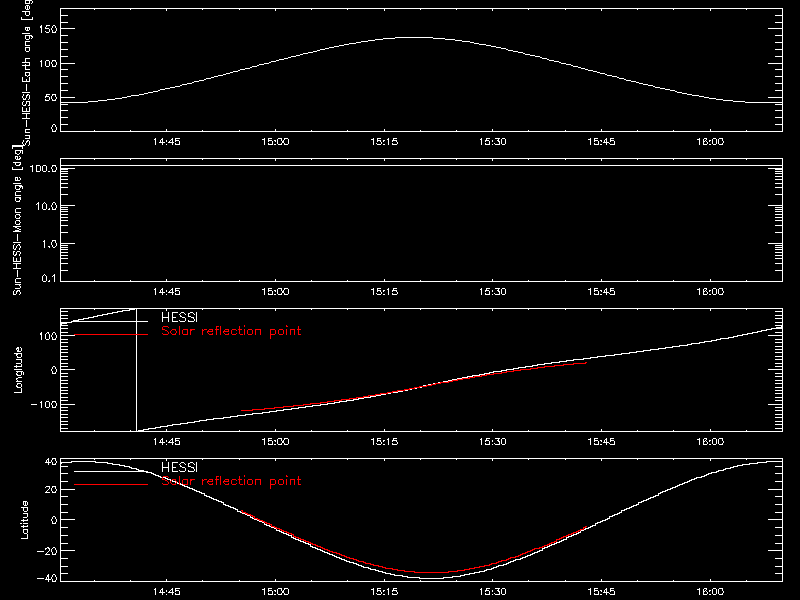Click the -20 tick label on Latitude axis
800x600 pixels.
point(48,551)
